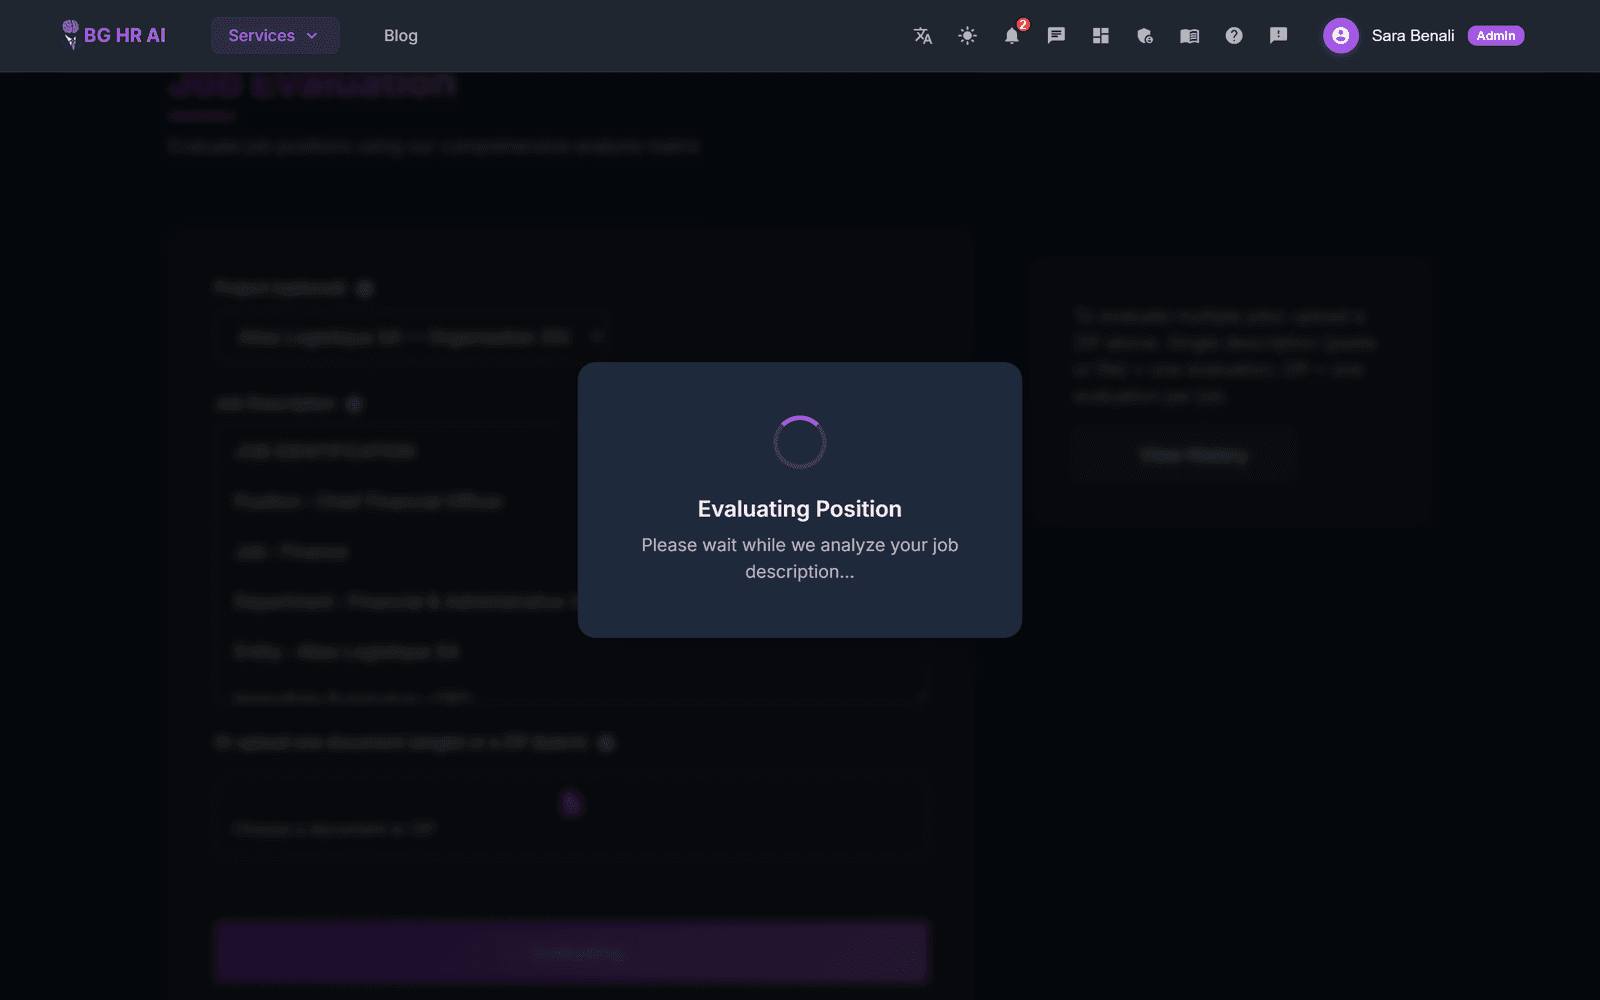This screenshot has height=1000, width=1600.
Task: Click the user avatar icon
Action: 1341,35
